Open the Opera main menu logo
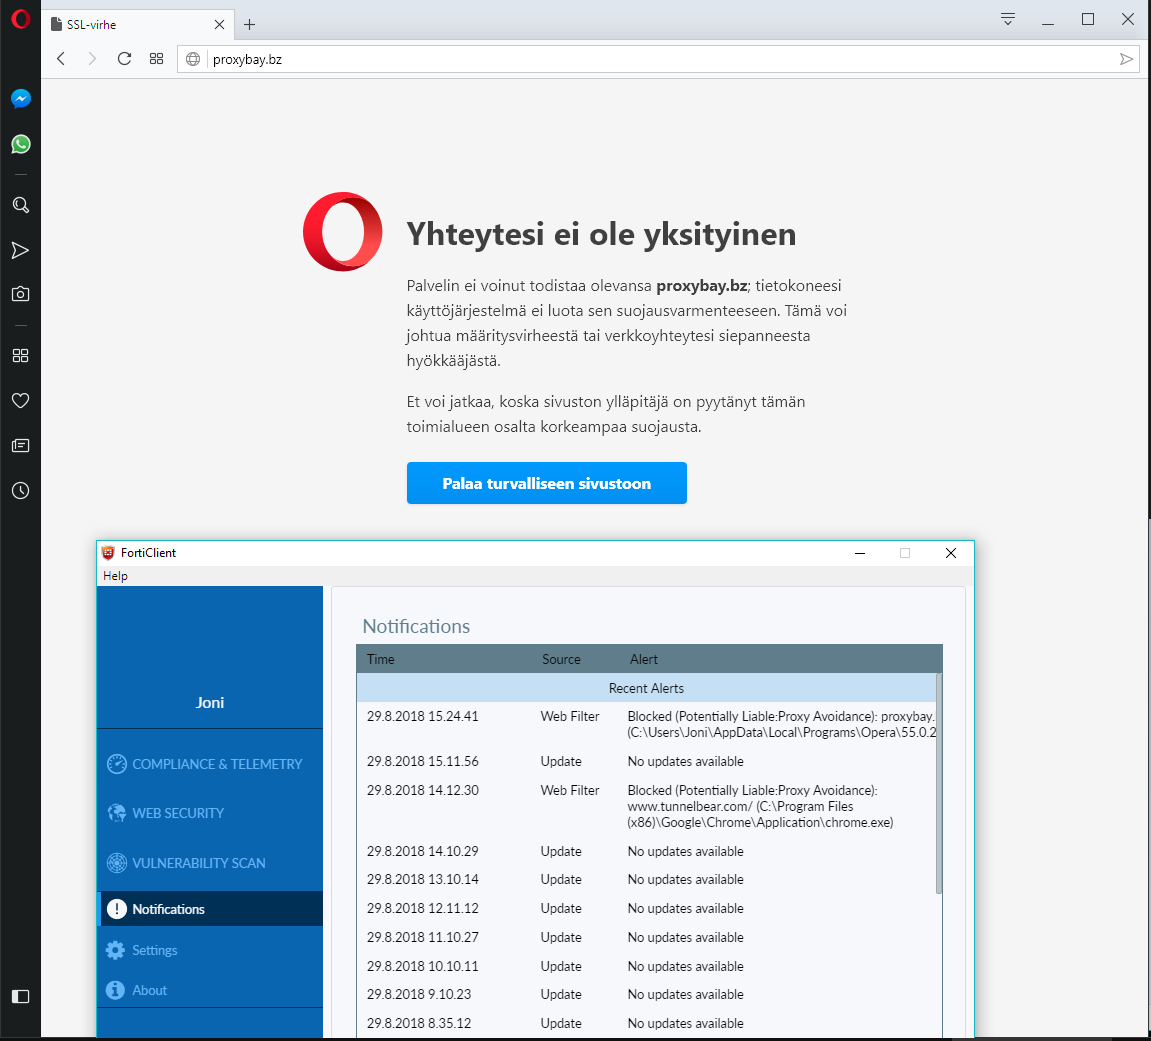The height and width of the screenshot is (1041, 1151). (21, 20)
